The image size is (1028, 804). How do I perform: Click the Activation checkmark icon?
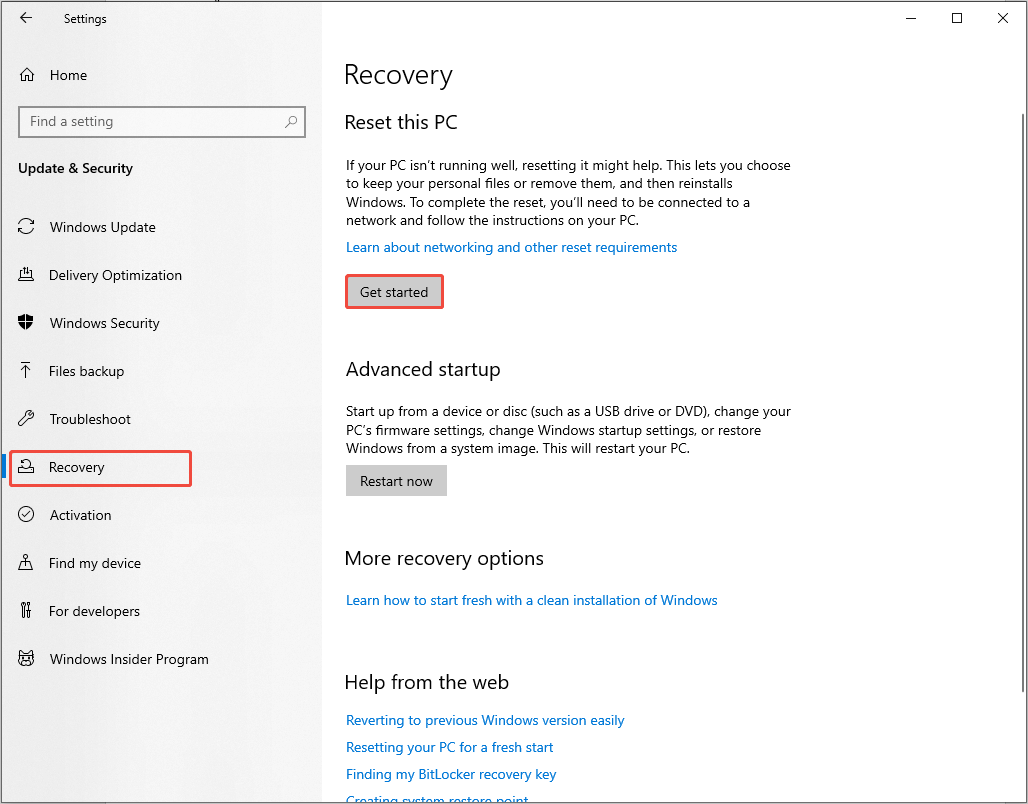point(27,515)
